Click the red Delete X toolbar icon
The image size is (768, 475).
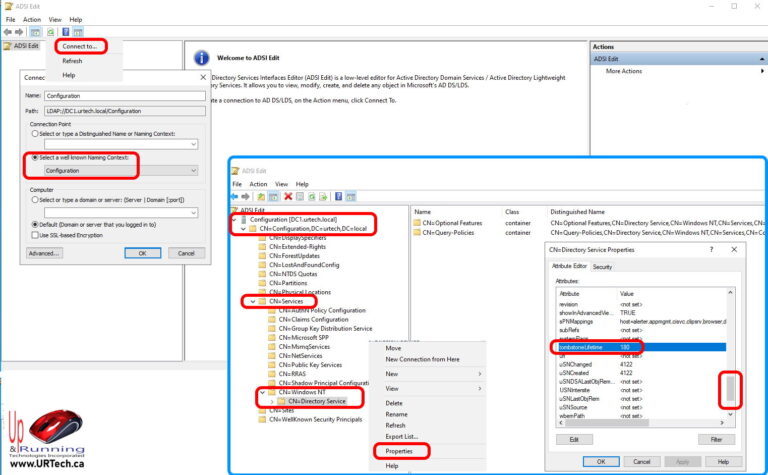click(289, 197)
